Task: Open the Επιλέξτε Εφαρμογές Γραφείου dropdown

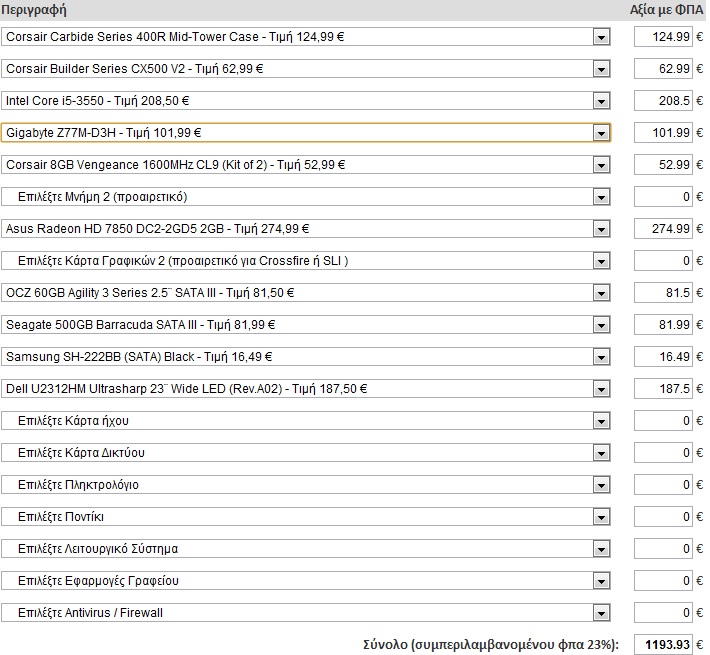Action: 306,581
